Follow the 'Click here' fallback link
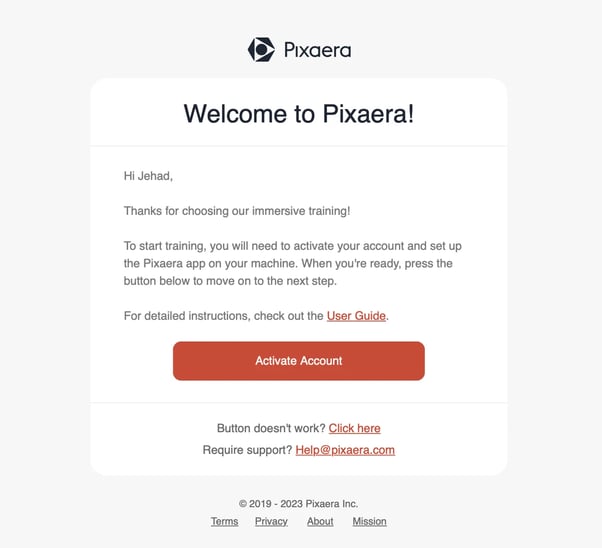This screenshot has height=548, width=602. pyautogui.click(x=354, y=428)
